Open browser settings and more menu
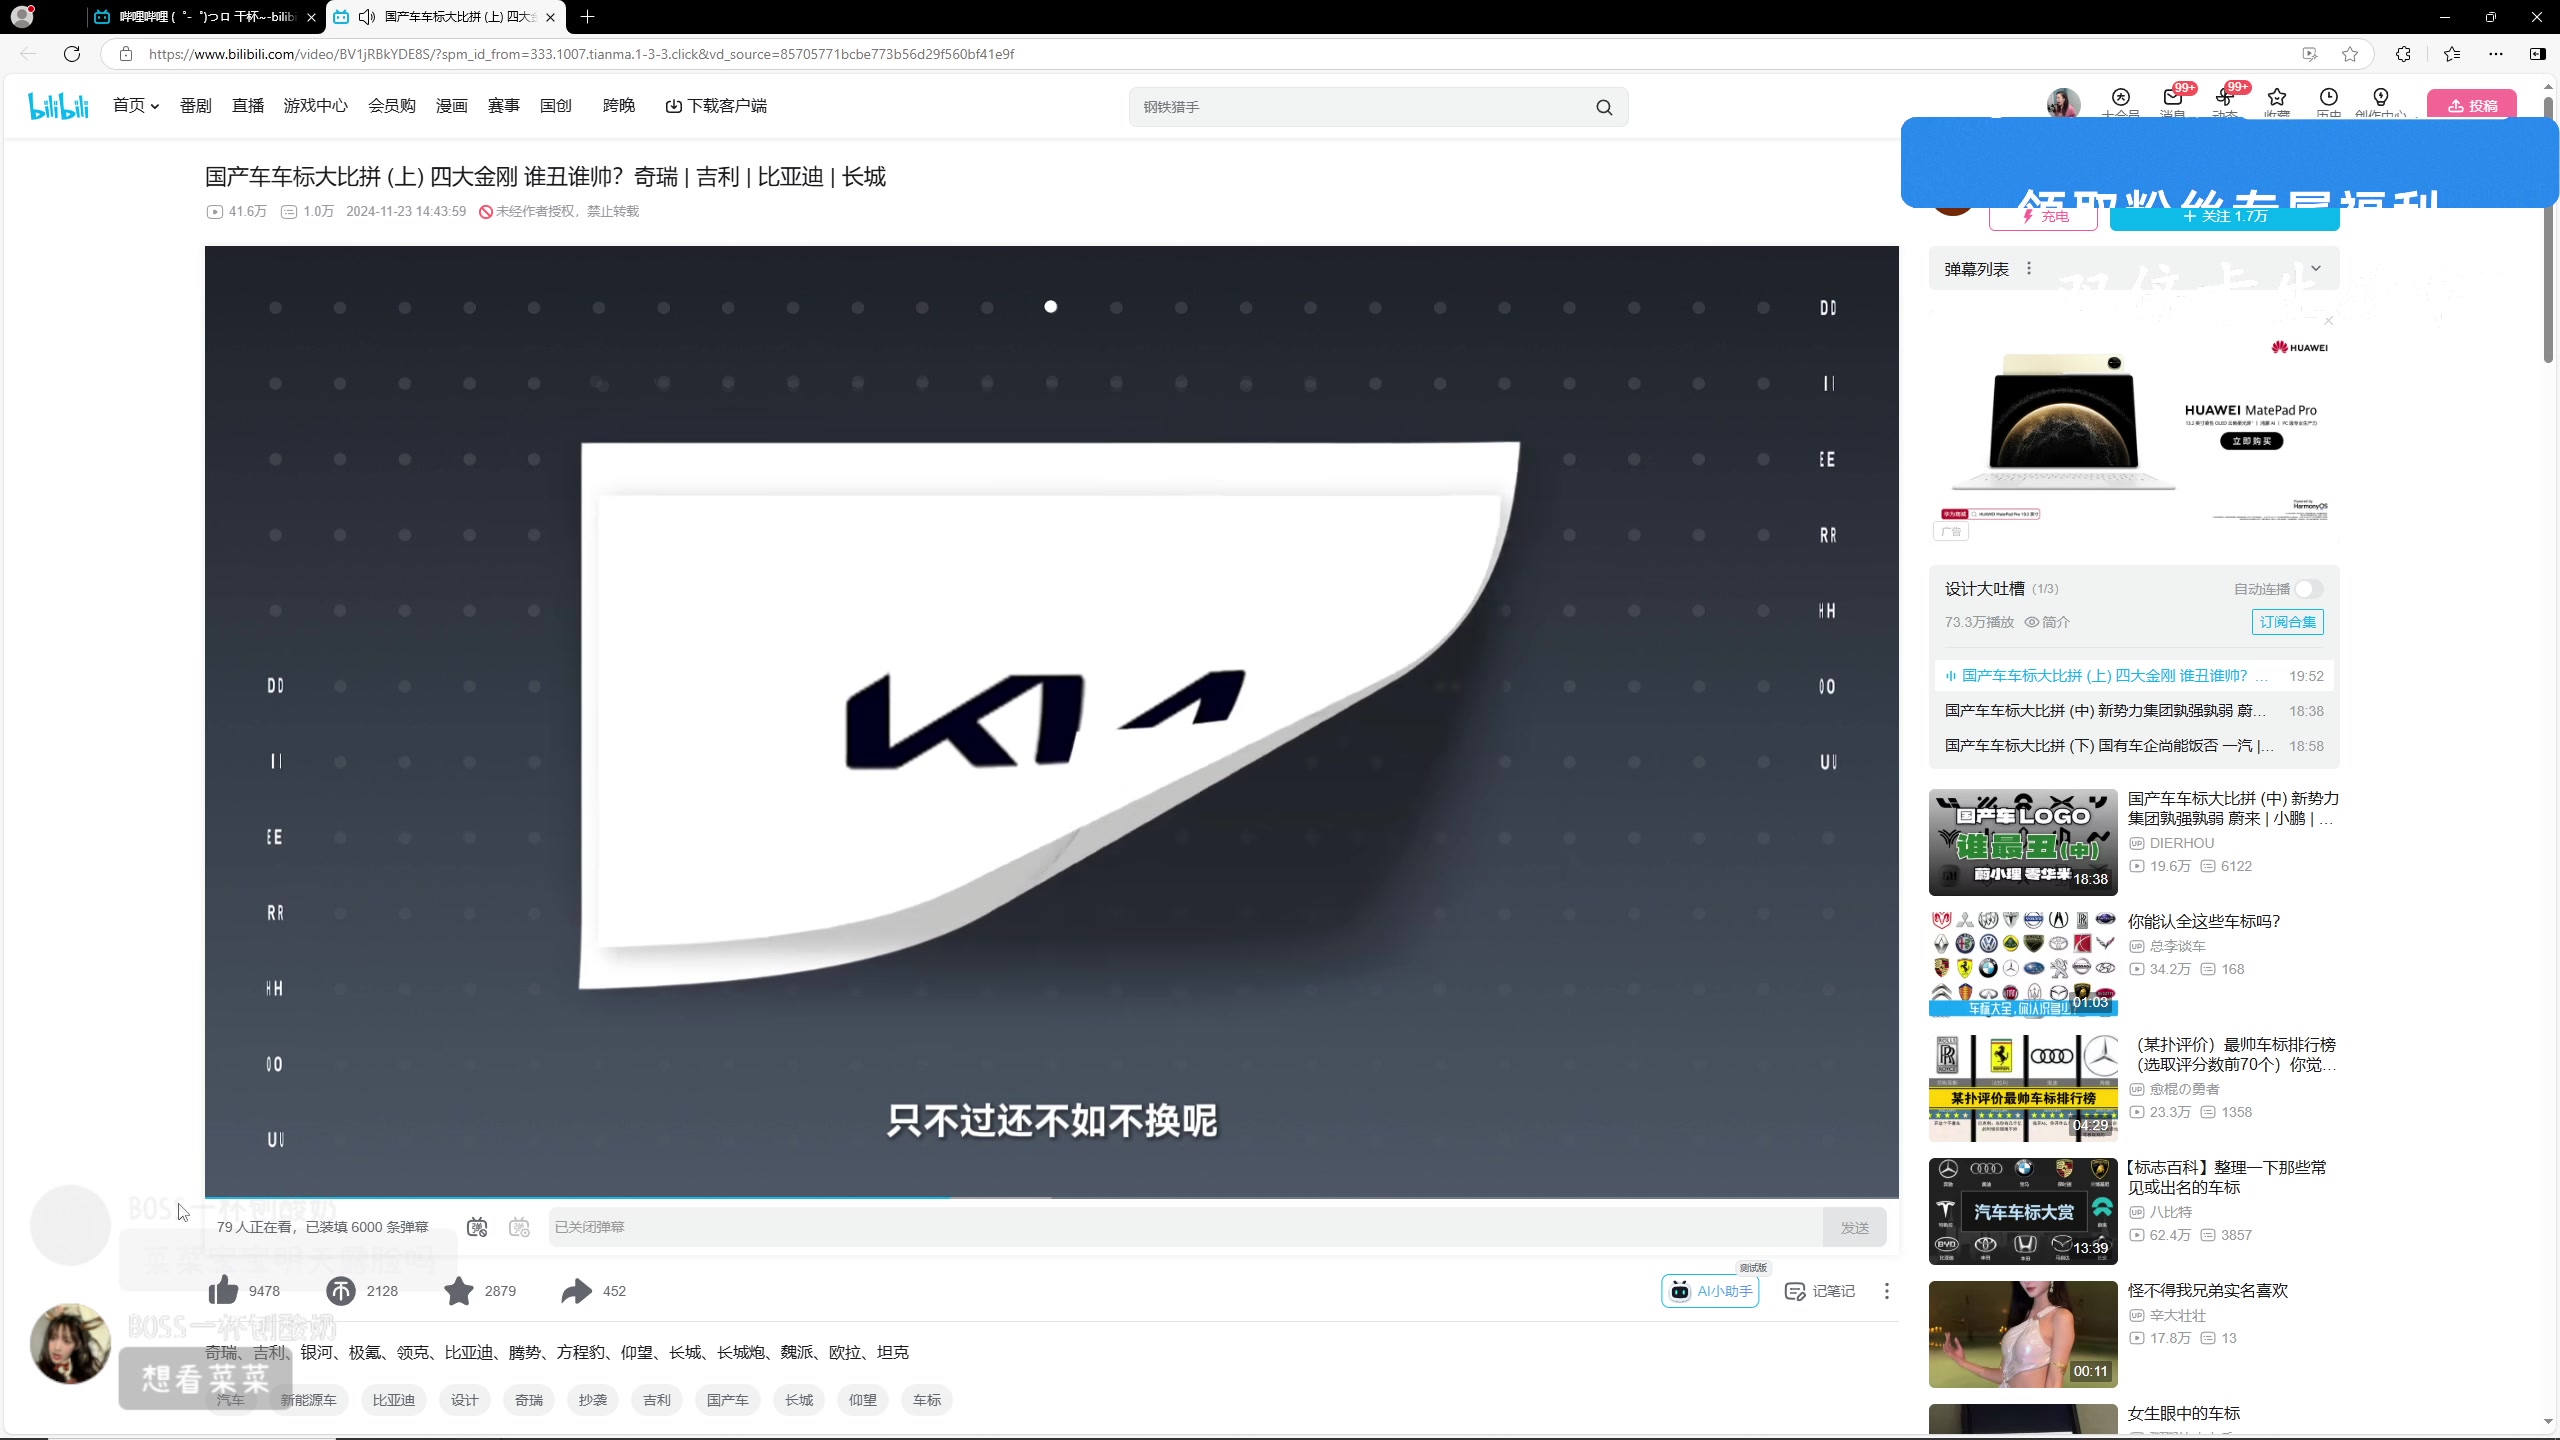2560x1440 pixels. (2496, 54)
